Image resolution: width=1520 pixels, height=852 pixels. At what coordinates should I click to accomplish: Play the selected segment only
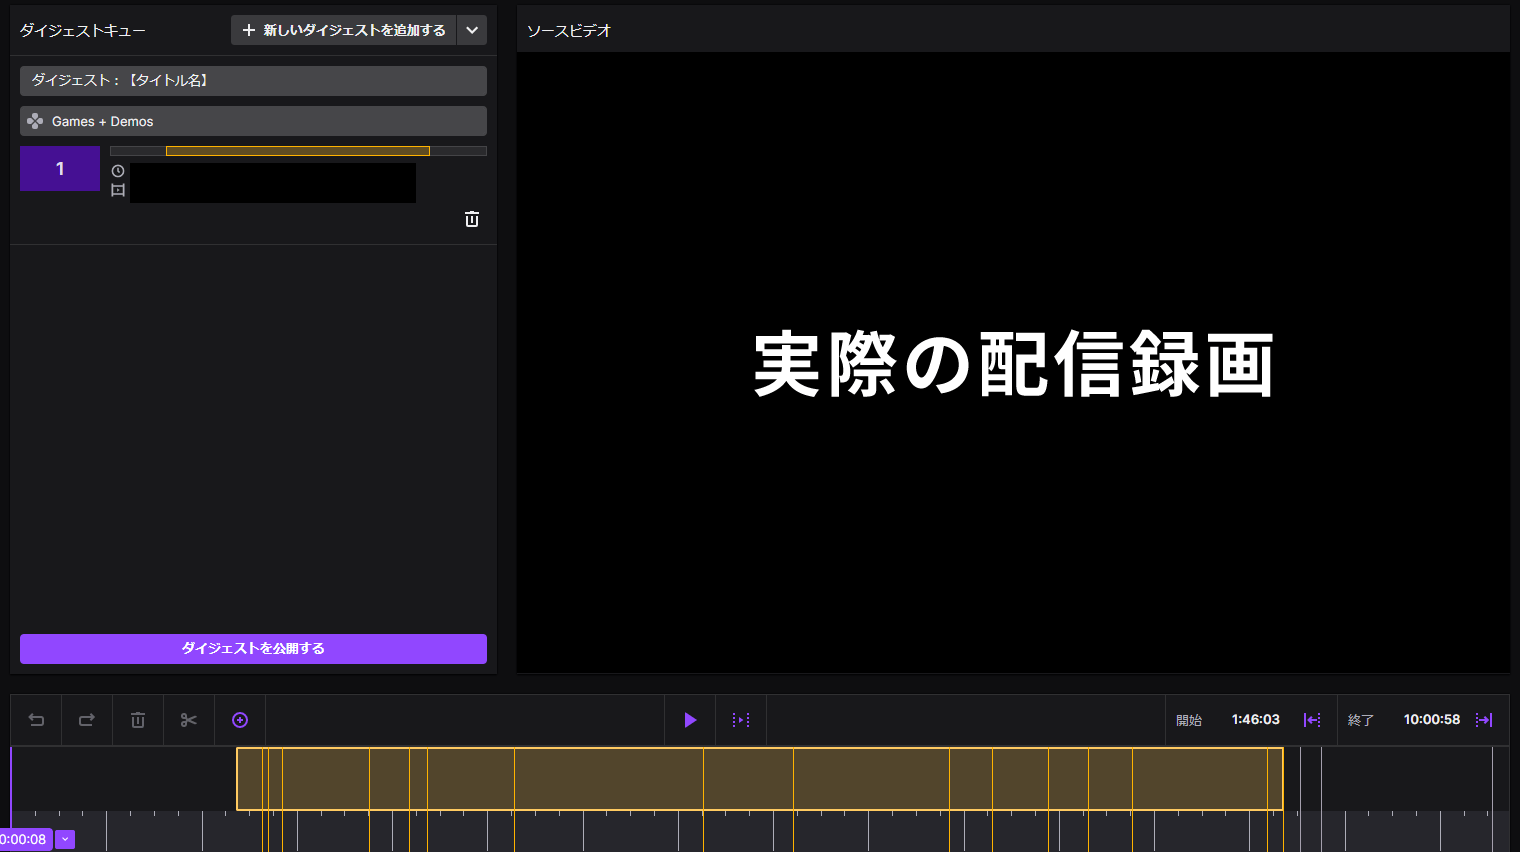(x=741, y=720)
